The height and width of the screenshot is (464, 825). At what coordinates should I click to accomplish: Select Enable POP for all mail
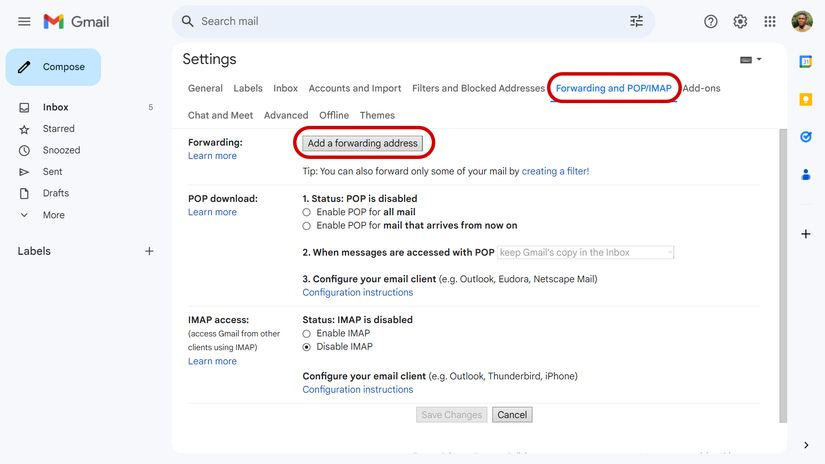point(307,212)
